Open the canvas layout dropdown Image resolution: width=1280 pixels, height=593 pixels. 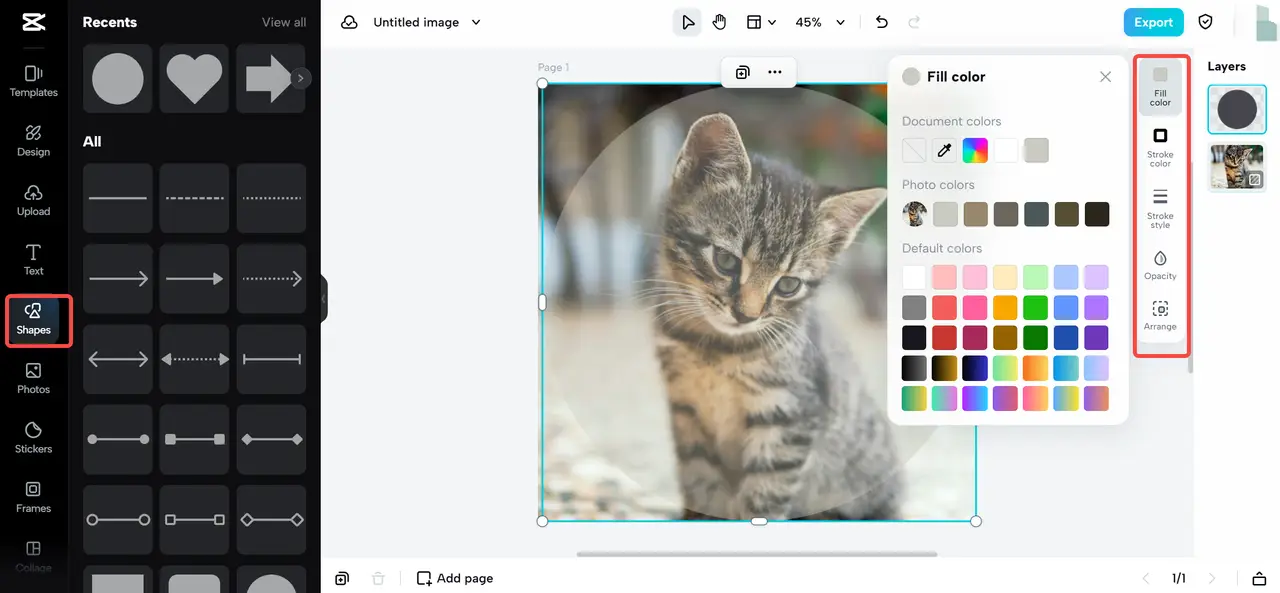click(761, 22)
